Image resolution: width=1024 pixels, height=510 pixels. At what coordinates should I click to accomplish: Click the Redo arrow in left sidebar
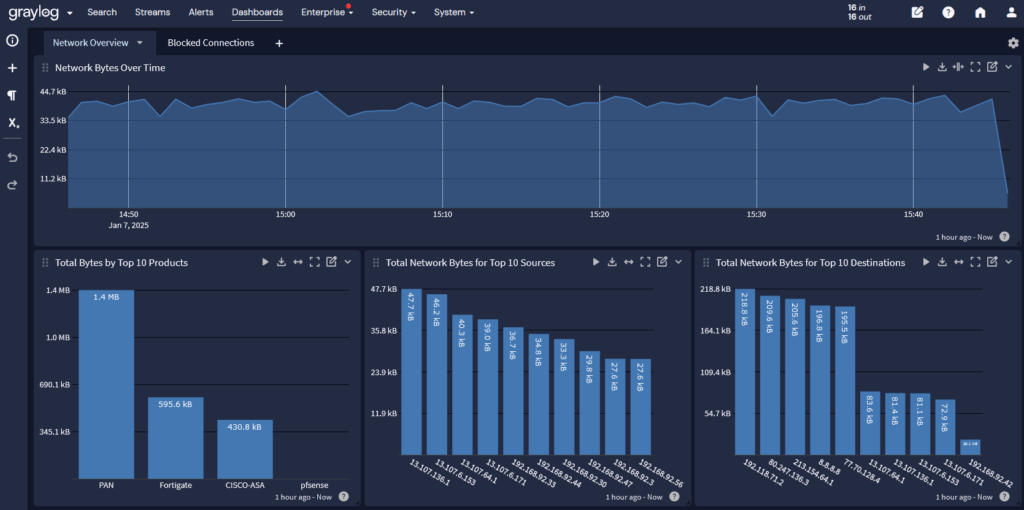click(x=12, y=185)
